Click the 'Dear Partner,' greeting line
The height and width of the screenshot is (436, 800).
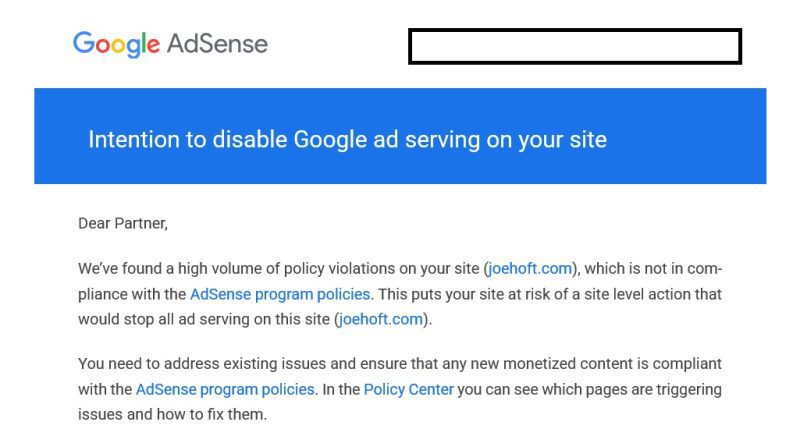click(123, 223)
